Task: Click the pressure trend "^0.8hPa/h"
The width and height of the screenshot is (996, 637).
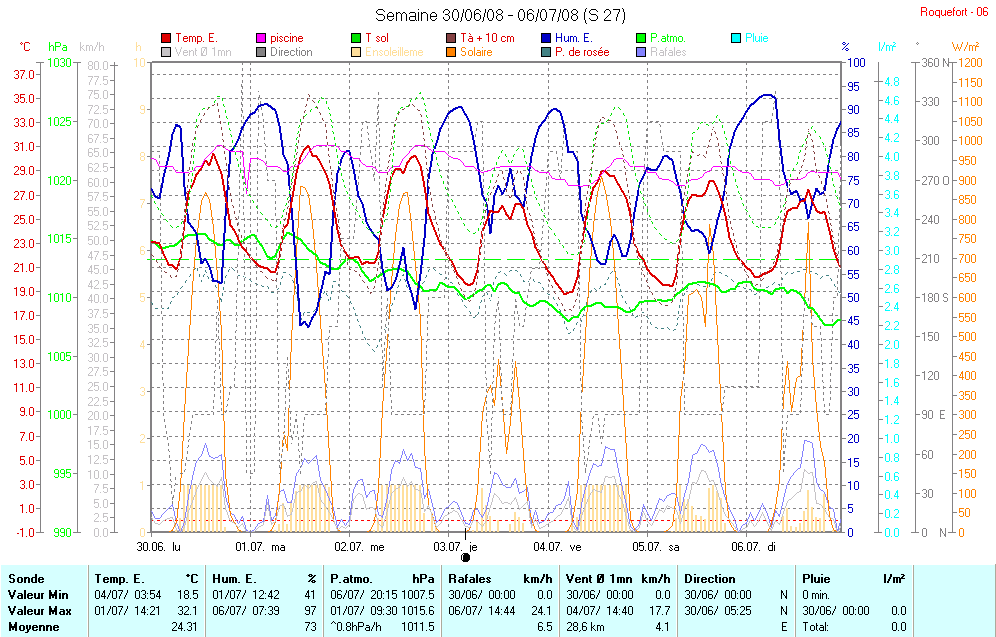Action: click(x=356, y=627)
